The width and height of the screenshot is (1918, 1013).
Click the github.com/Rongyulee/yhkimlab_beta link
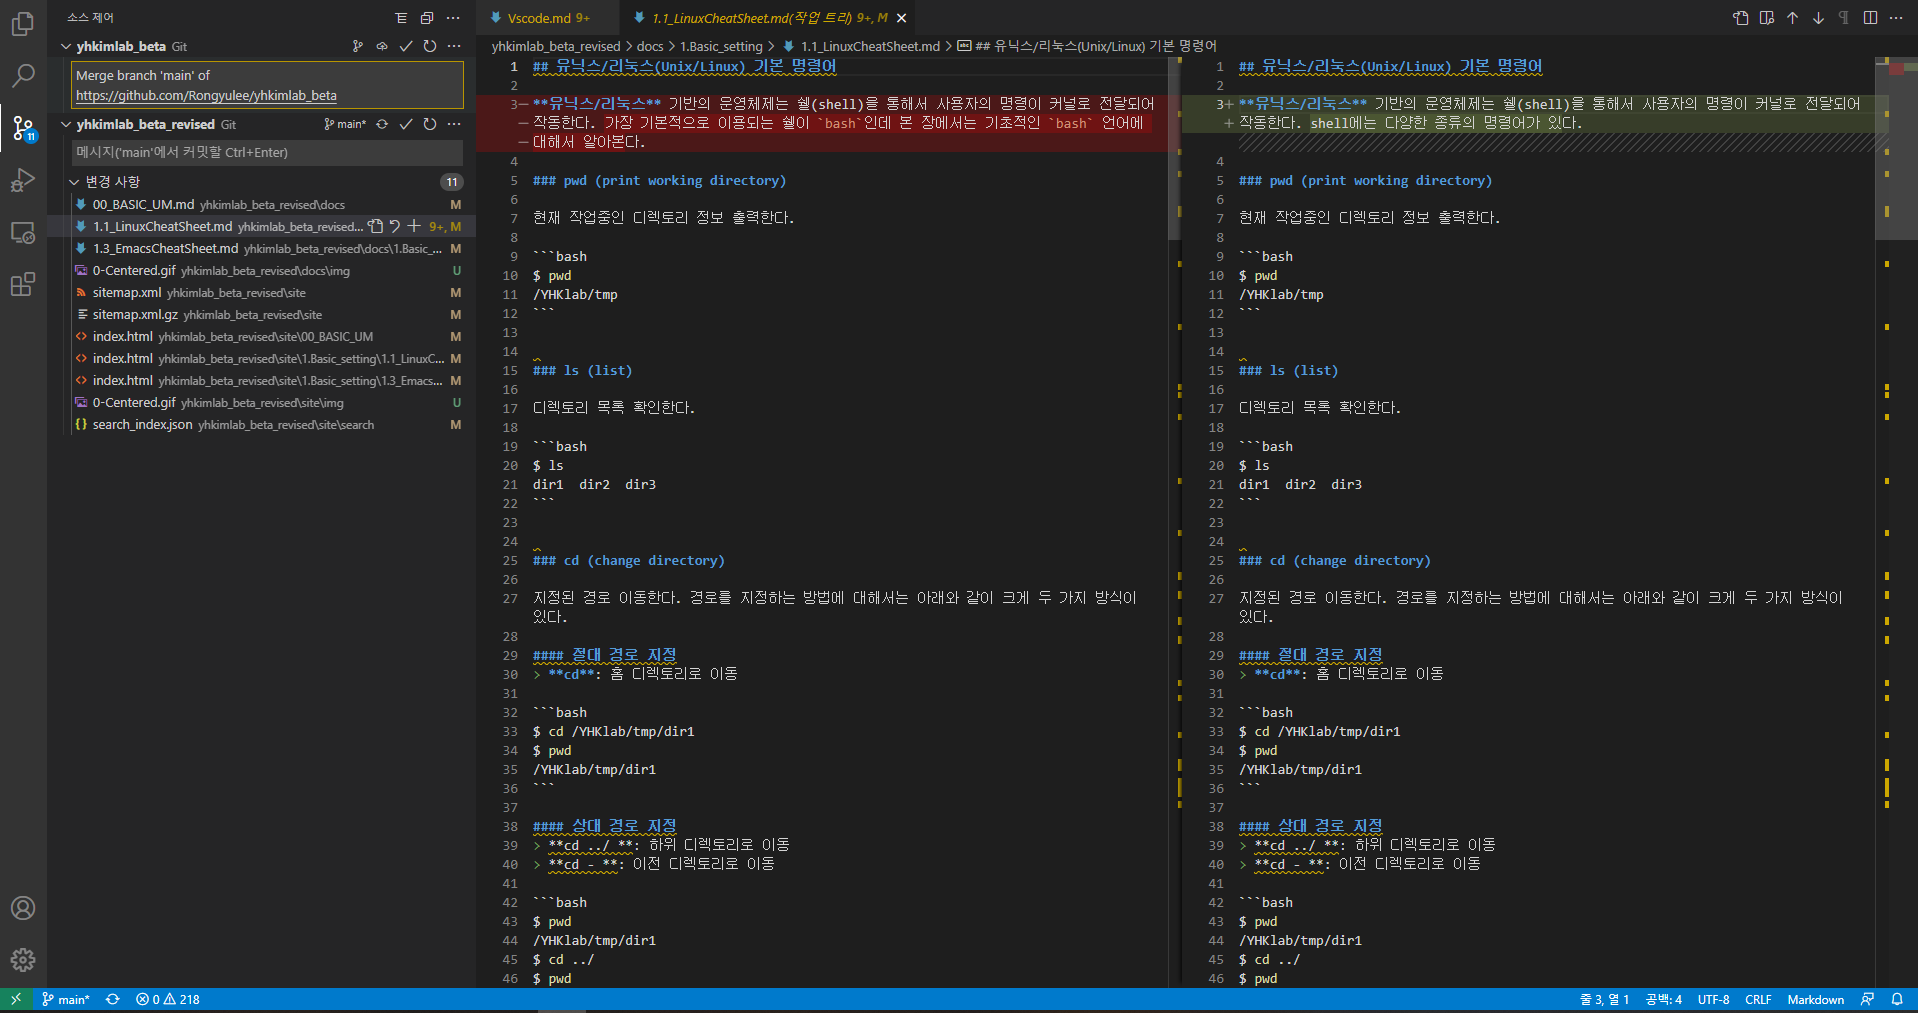pos(206,95)
